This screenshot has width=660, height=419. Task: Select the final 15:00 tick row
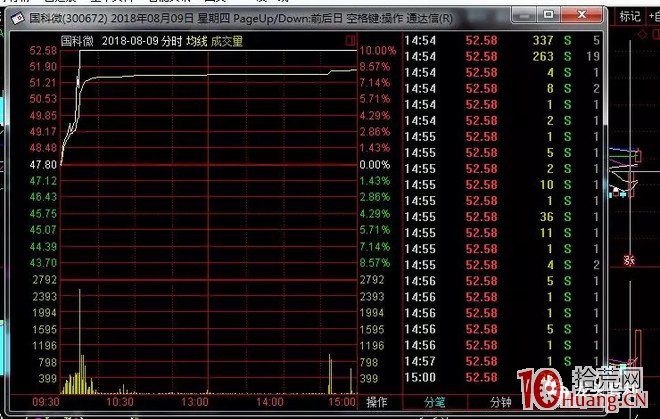click(x=503, y=377)
